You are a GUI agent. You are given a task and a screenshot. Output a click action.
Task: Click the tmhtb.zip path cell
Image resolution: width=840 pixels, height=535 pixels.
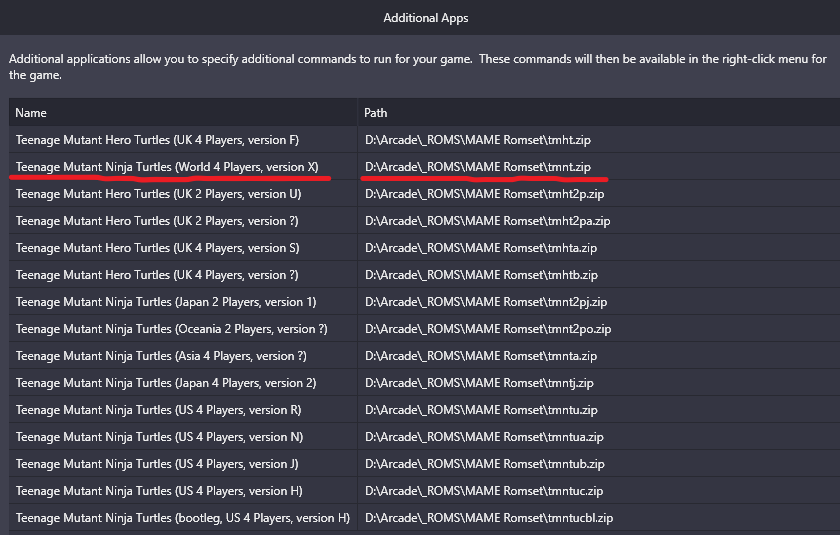pyautogui.click(x=599, y=275)
